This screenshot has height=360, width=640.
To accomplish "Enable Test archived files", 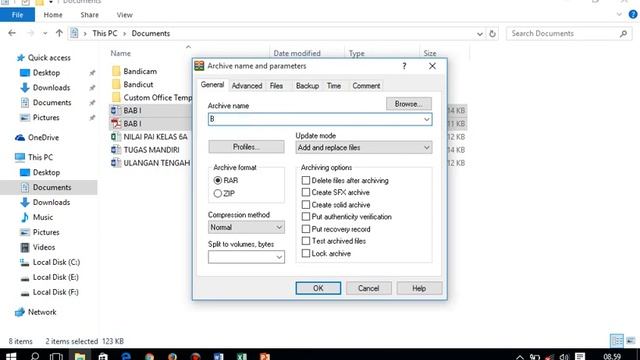I will (x=306, y=241).
